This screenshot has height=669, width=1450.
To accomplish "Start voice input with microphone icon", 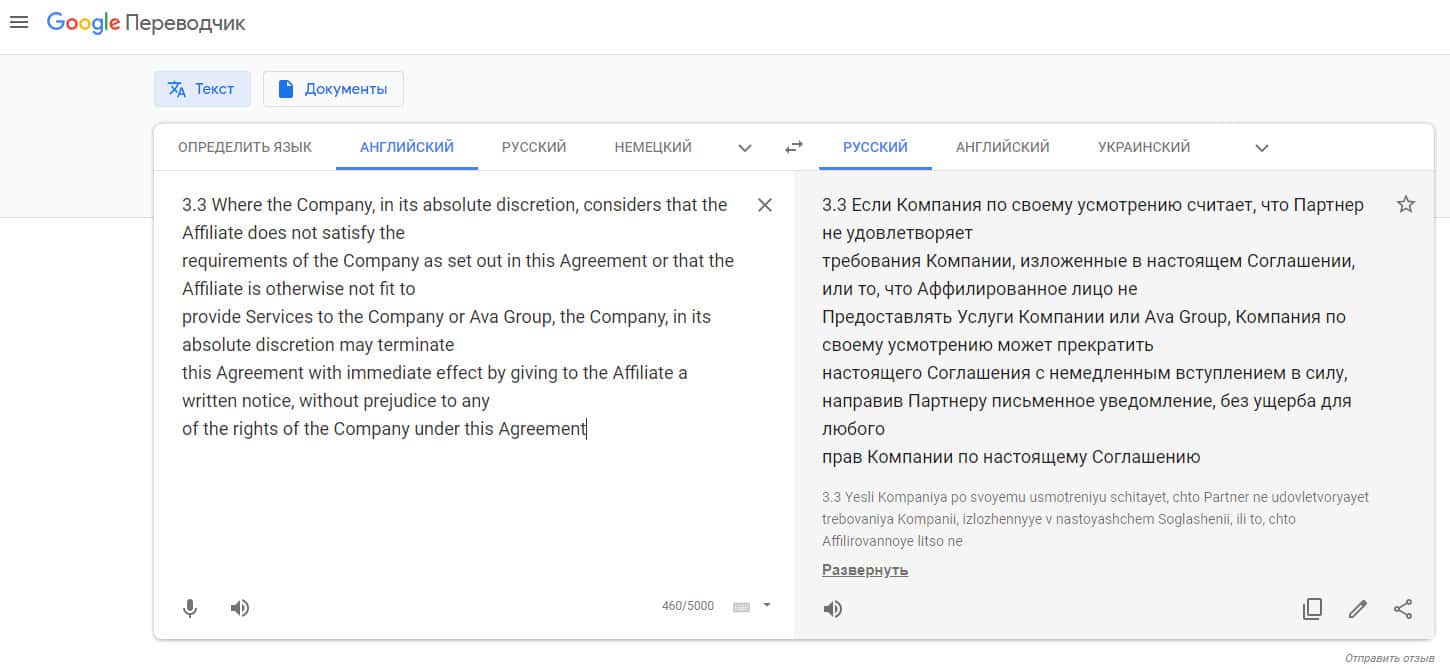I will tap(190, 608).
